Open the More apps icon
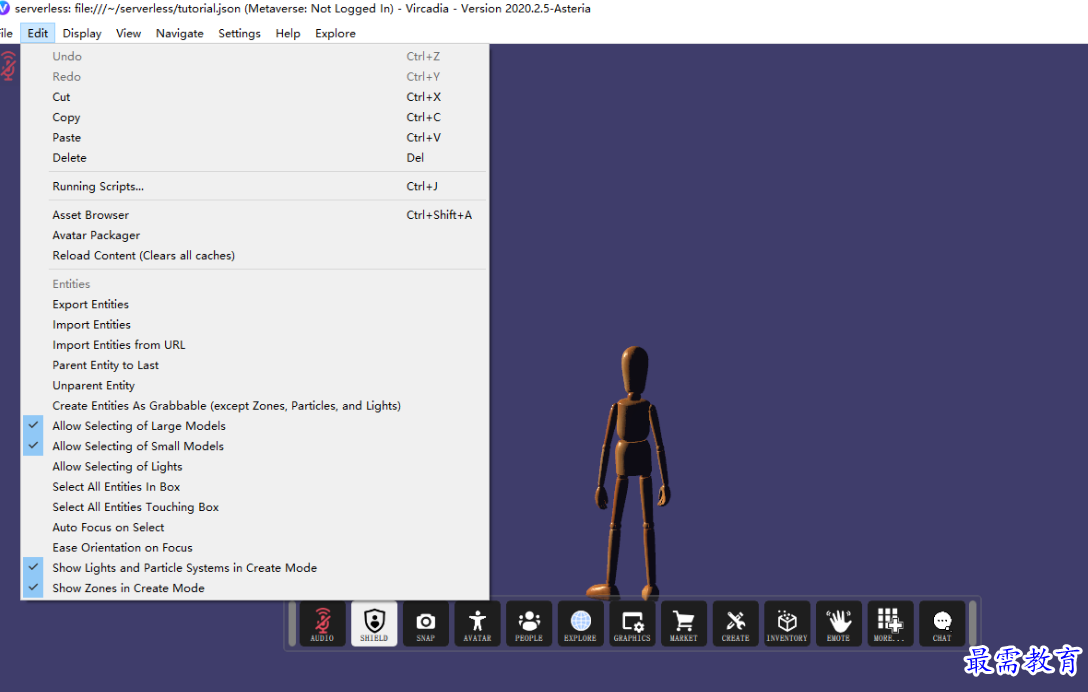The image size is (1088, 692). [x=890, y=623]
